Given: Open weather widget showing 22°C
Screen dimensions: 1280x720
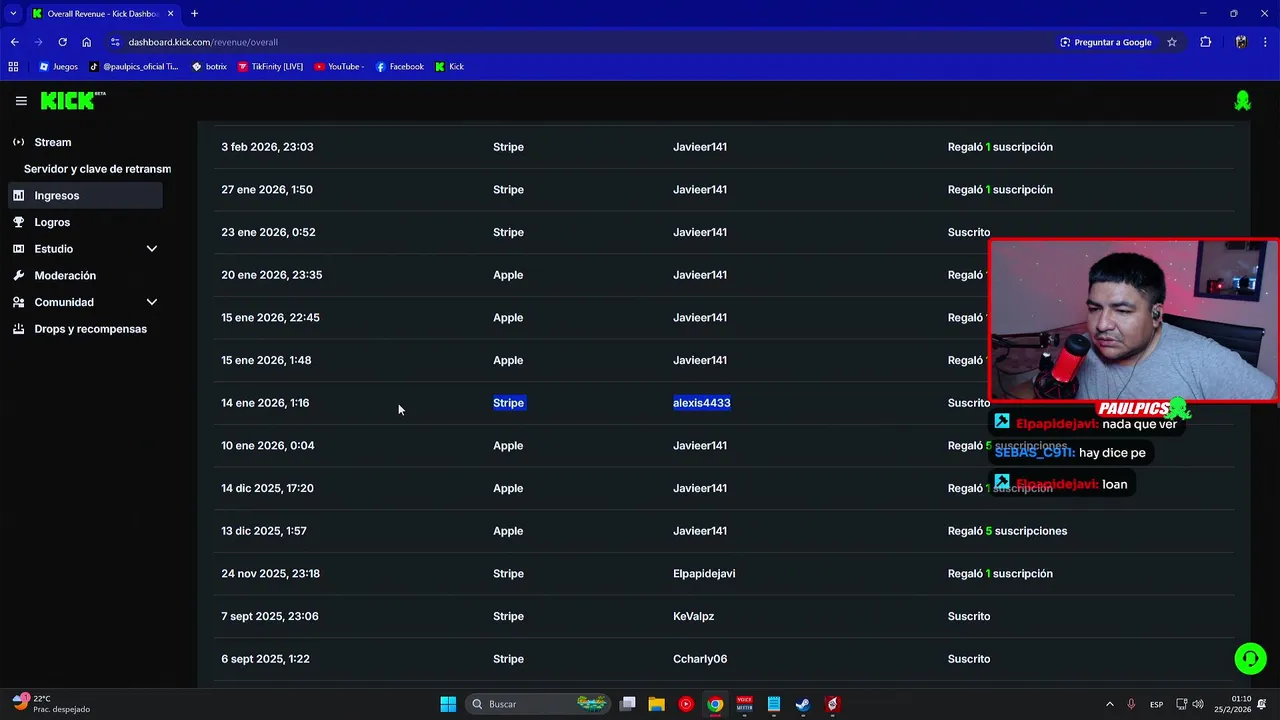Looking at the screenshot, I should (50, 704).
